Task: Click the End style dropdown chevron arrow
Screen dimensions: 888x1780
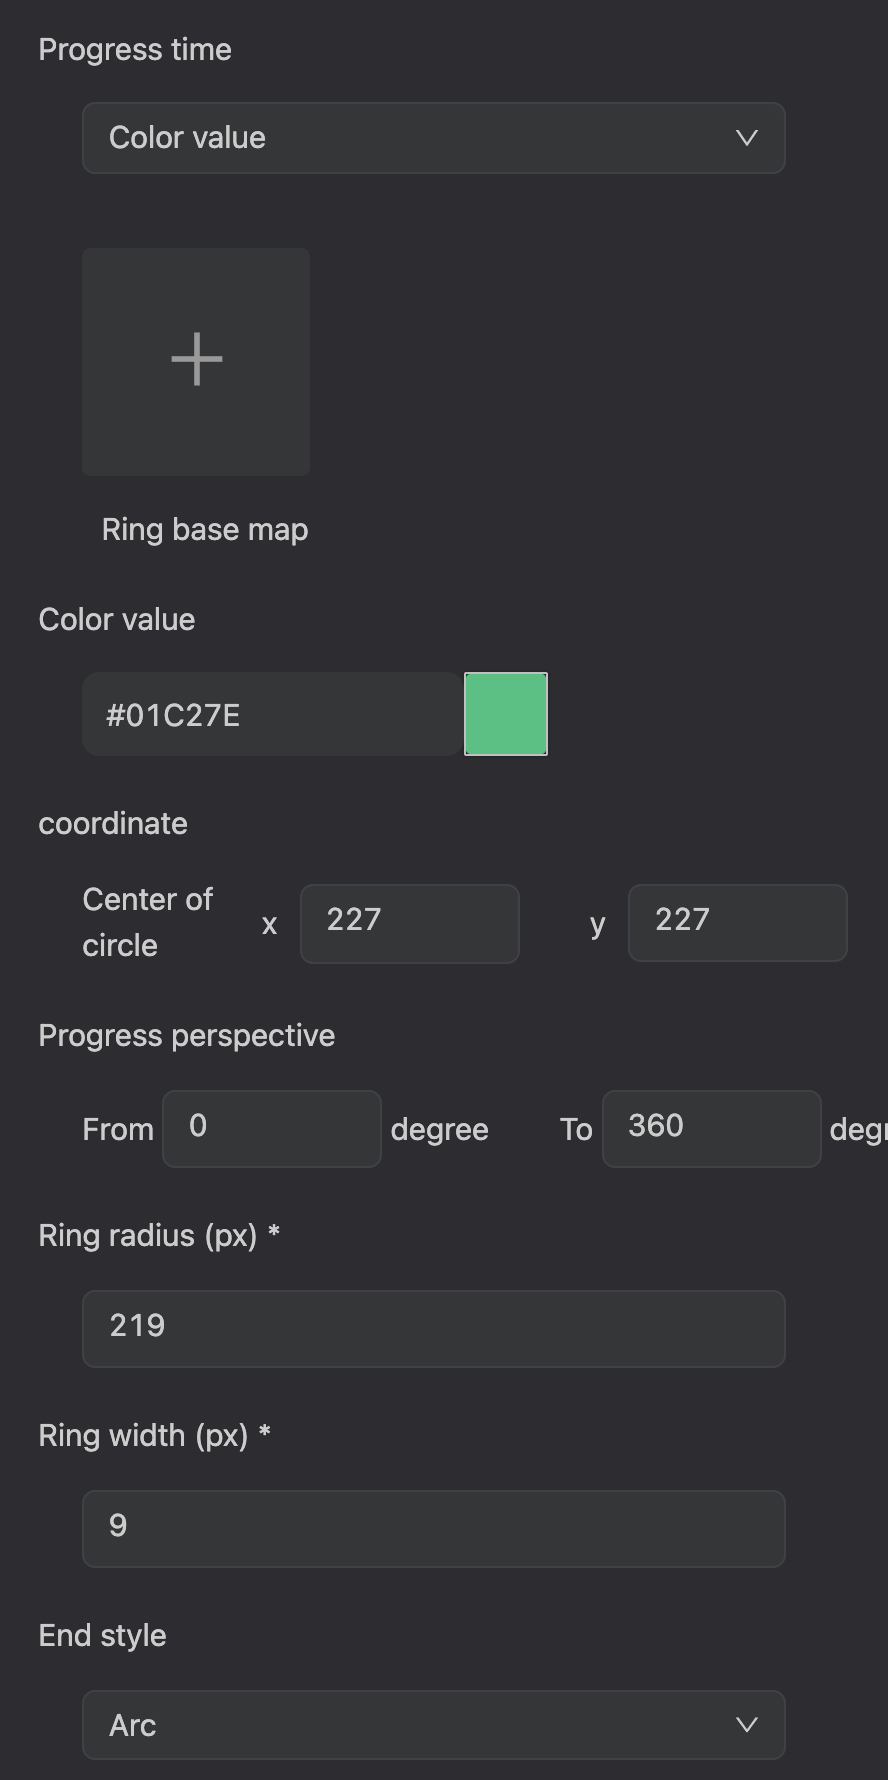Action: (746, 1725)
